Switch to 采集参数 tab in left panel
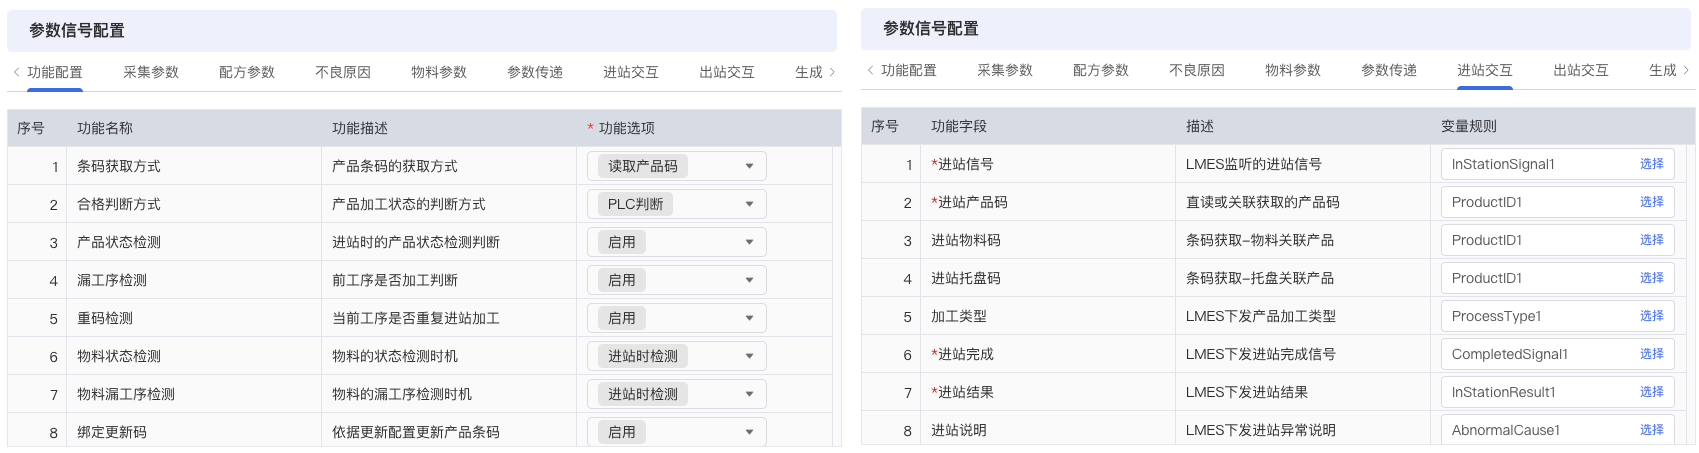The height and width of the screenshot is (453, 1699). (151, 72)
